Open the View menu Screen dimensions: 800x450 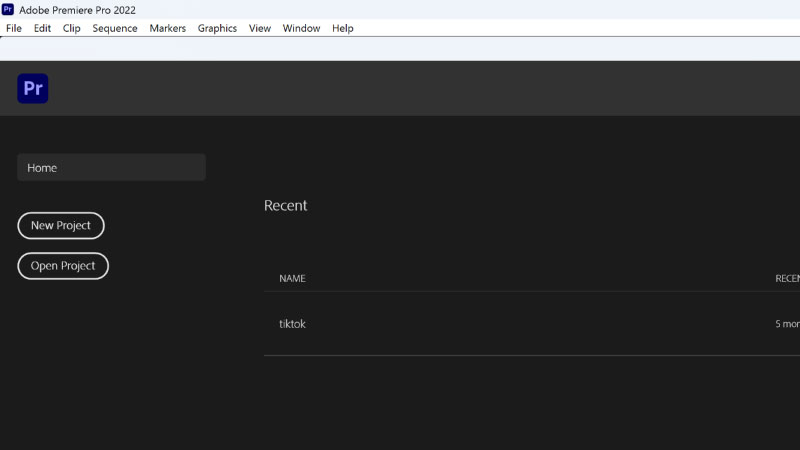[x=260, y=28]
